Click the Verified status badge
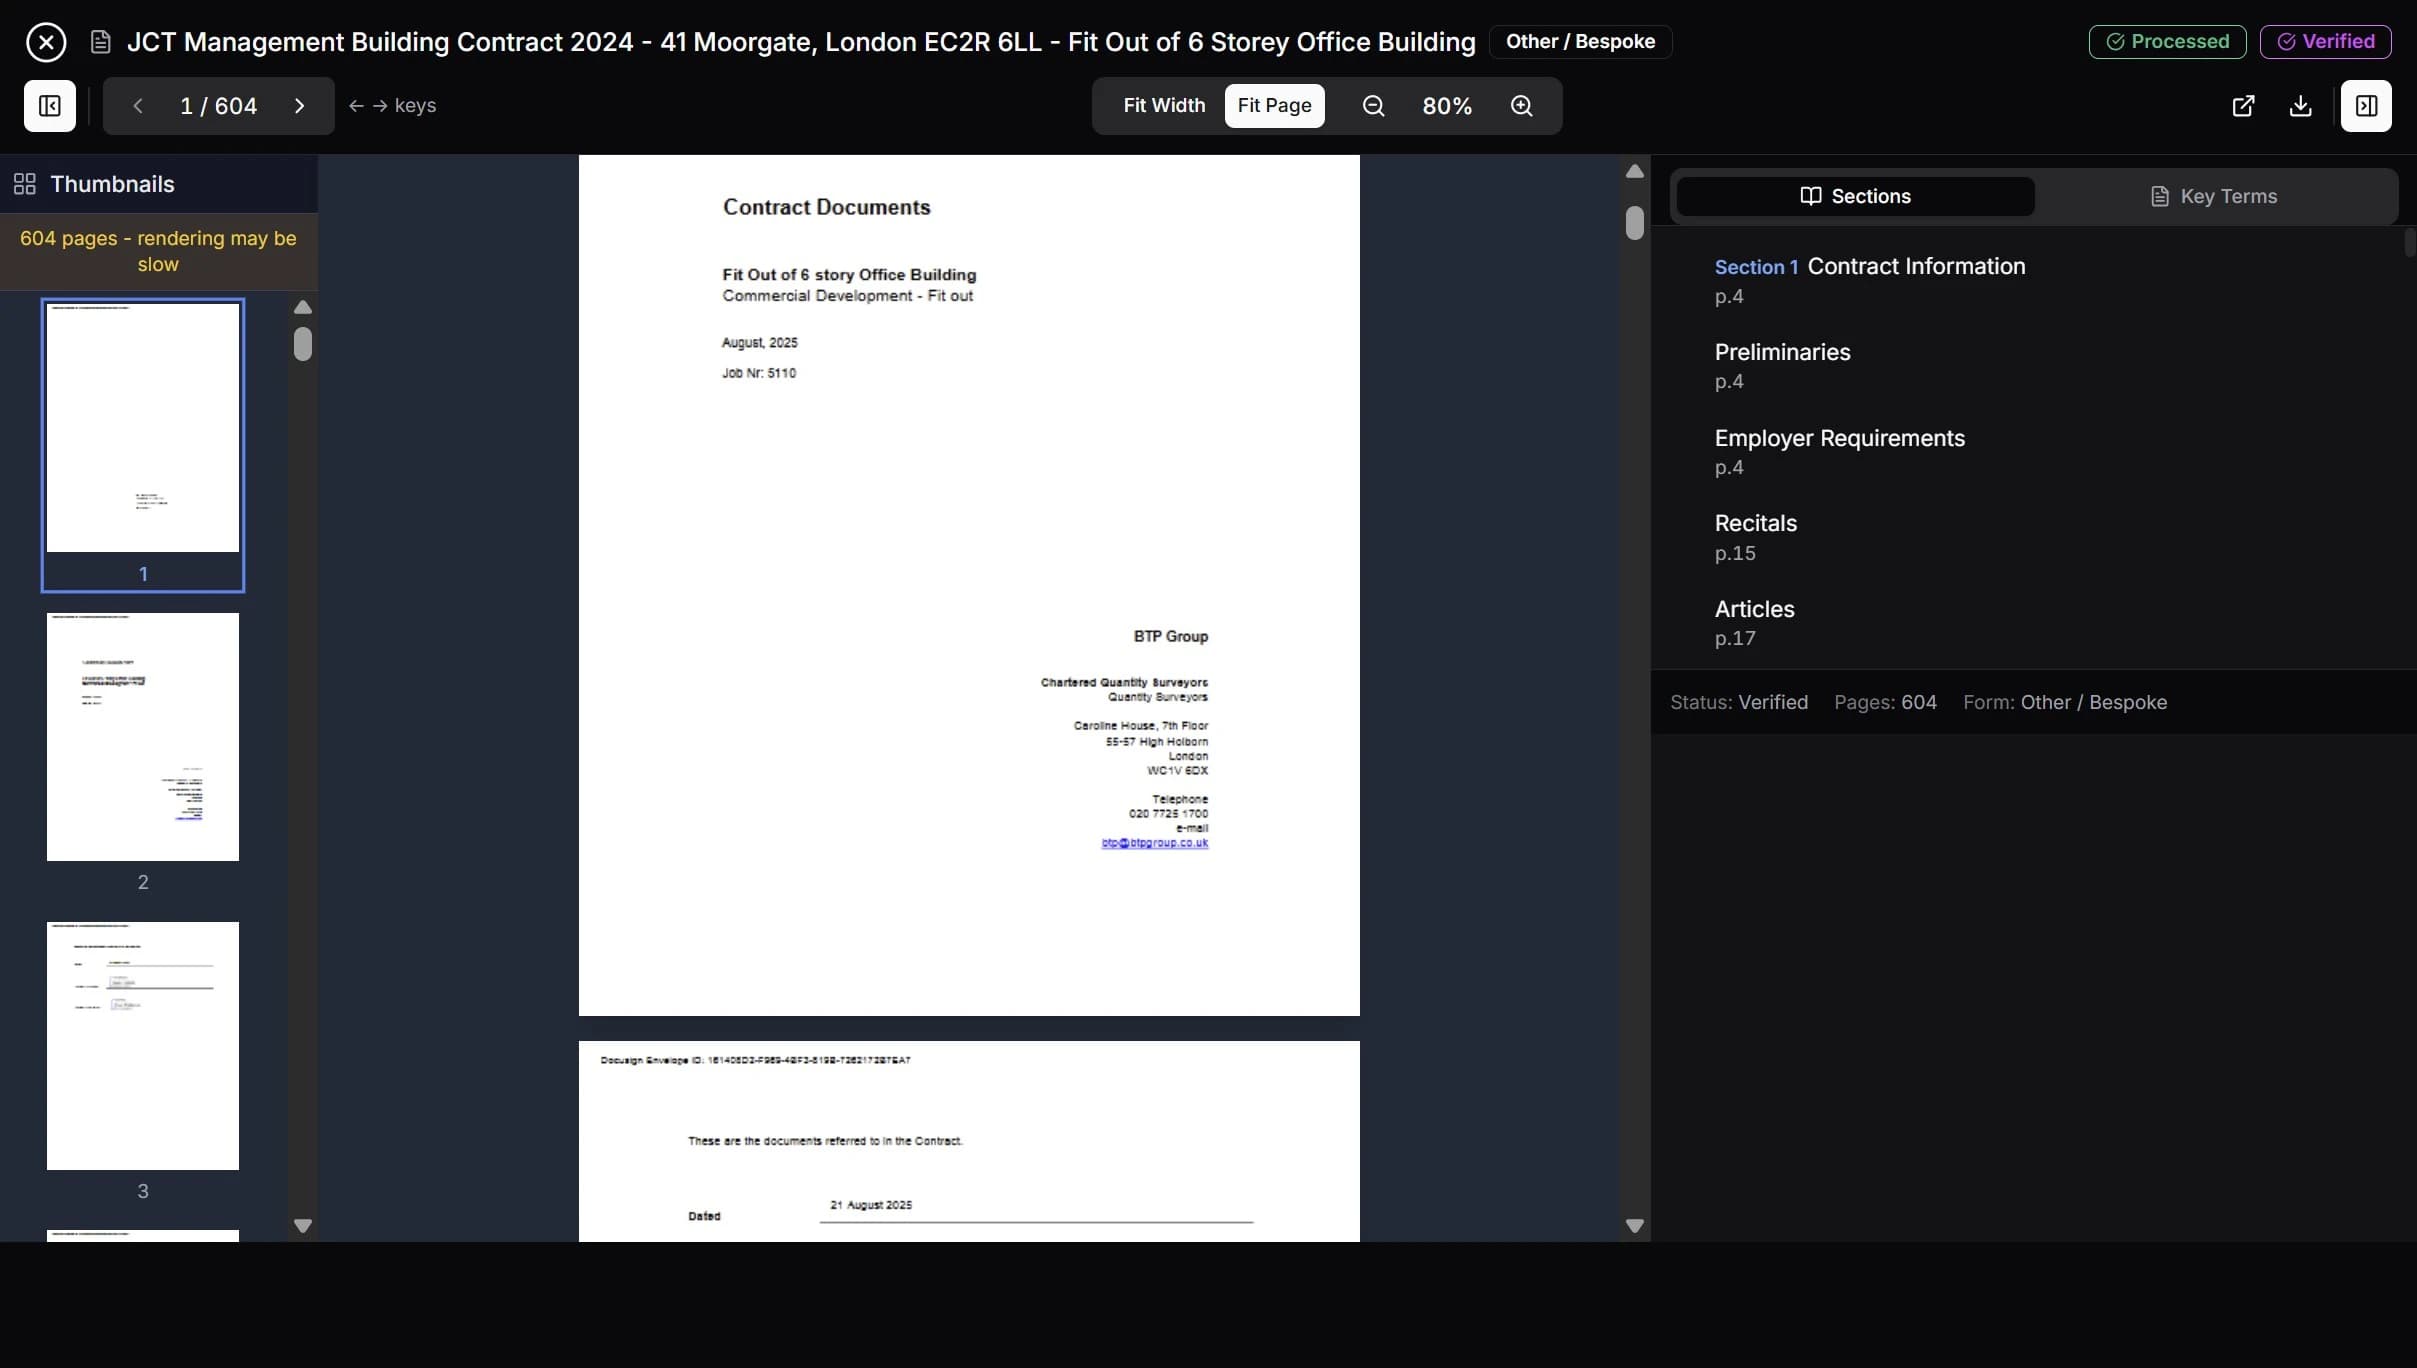This screenshot has height=1368, width=2417. (2325, 41)
